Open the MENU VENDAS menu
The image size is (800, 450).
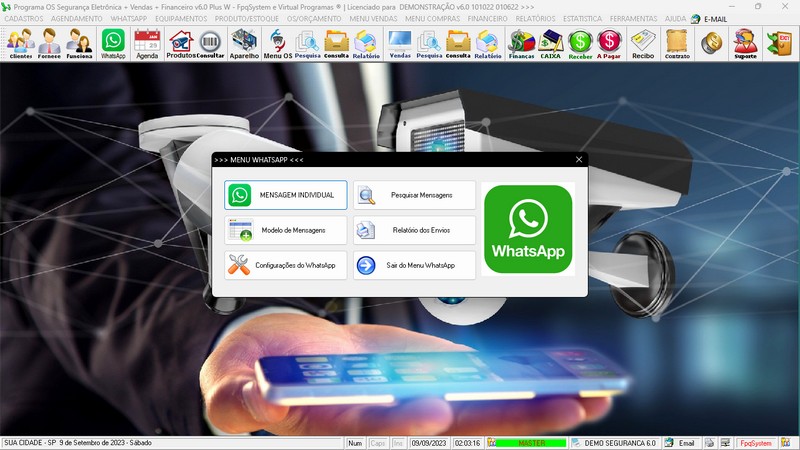(x=373, y=19)
